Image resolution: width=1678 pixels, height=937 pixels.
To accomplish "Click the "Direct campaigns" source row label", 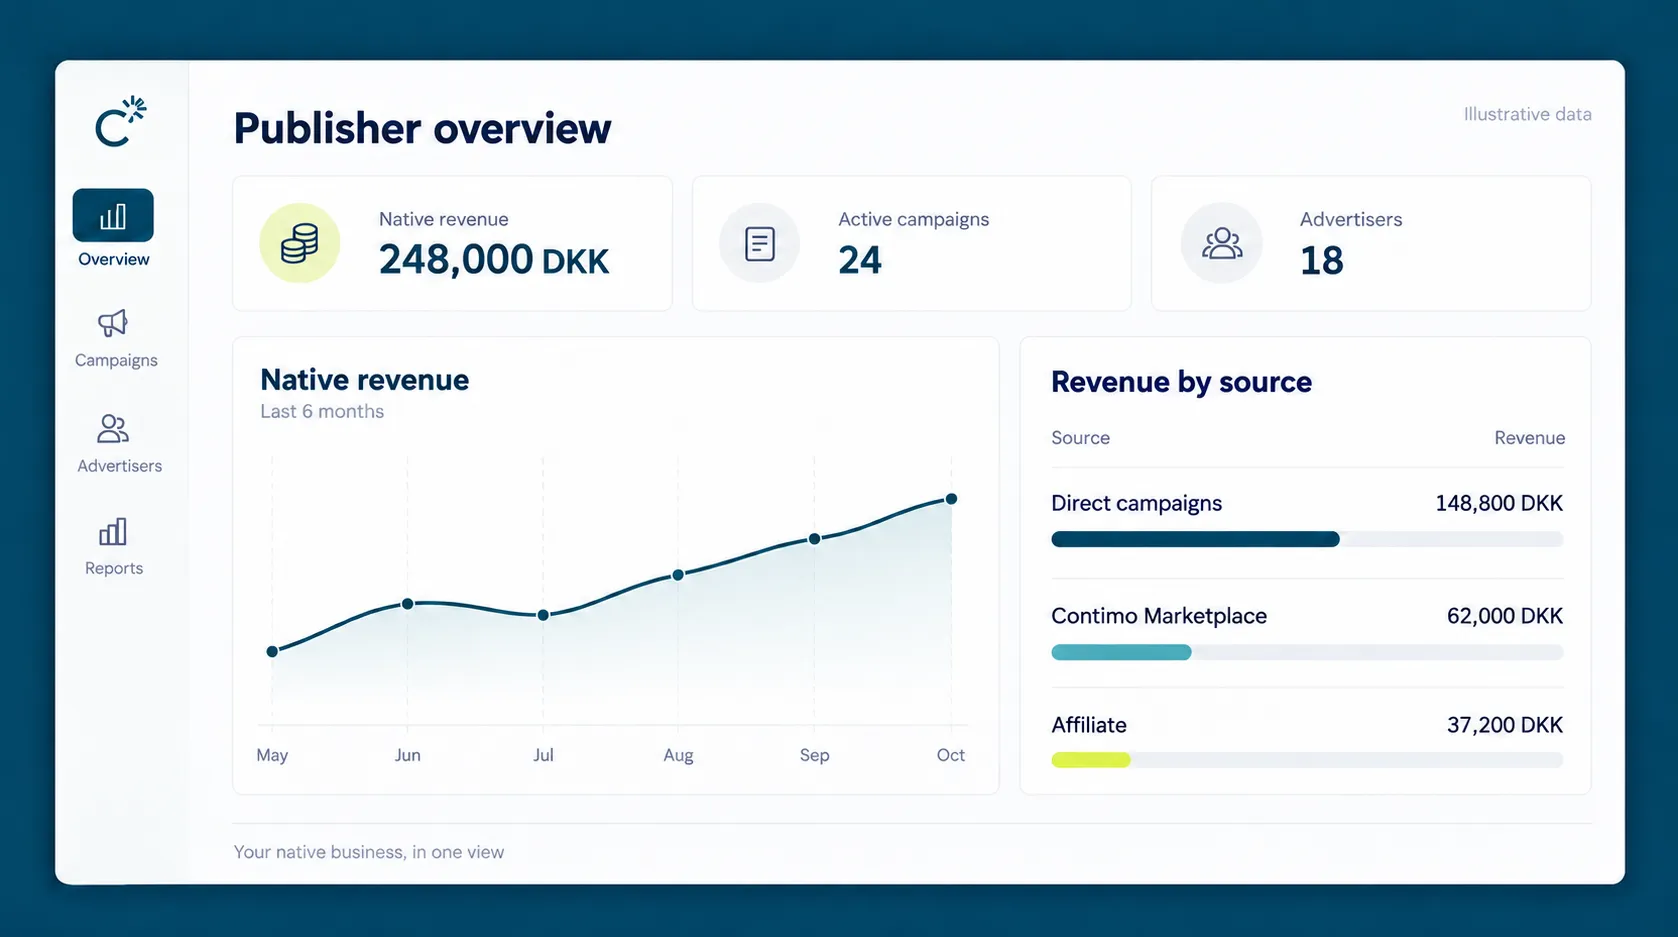I will [x=1136, y=503].
